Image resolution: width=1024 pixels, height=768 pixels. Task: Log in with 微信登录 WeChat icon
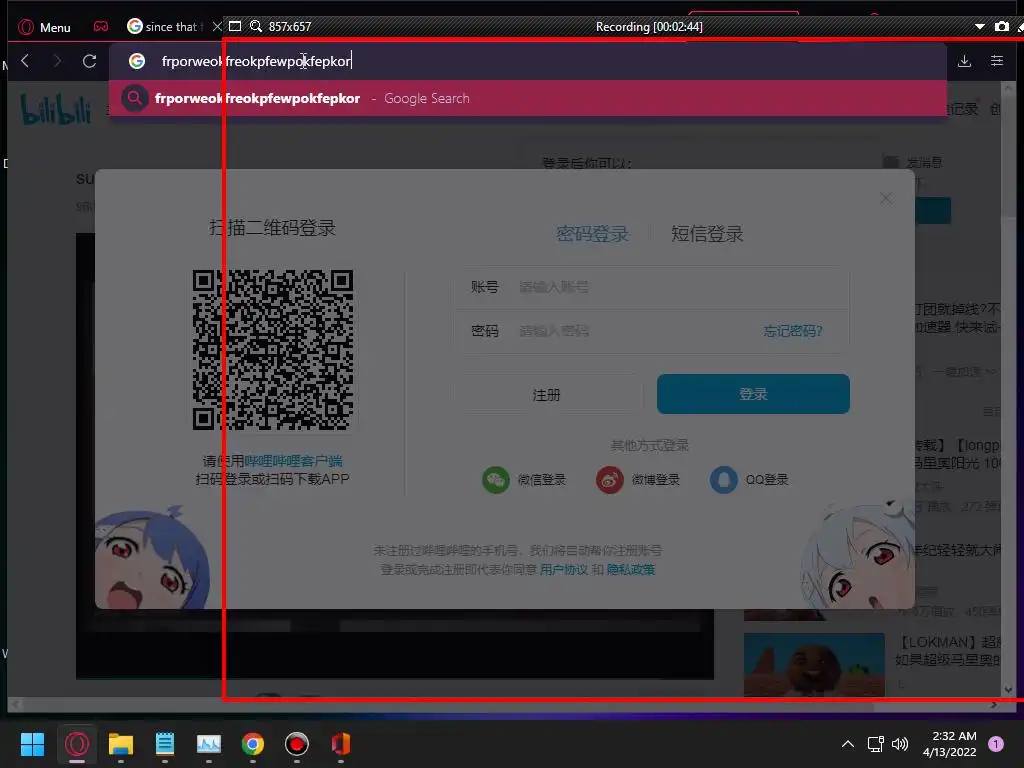point(496,480)
